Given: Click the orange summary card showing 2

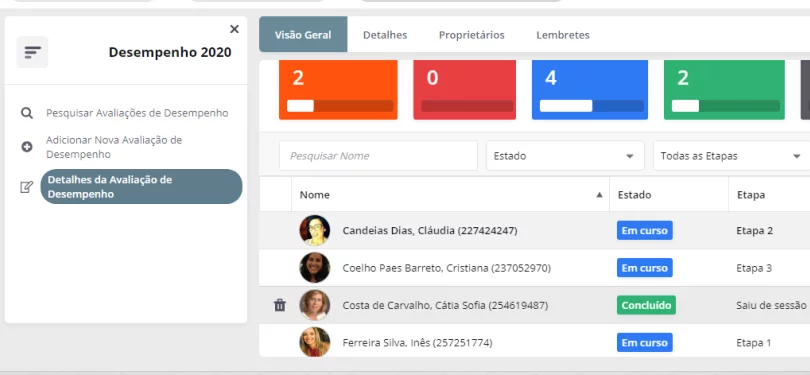Looking at the screenshot, I should pyautogui.click(x=338, y=90).
